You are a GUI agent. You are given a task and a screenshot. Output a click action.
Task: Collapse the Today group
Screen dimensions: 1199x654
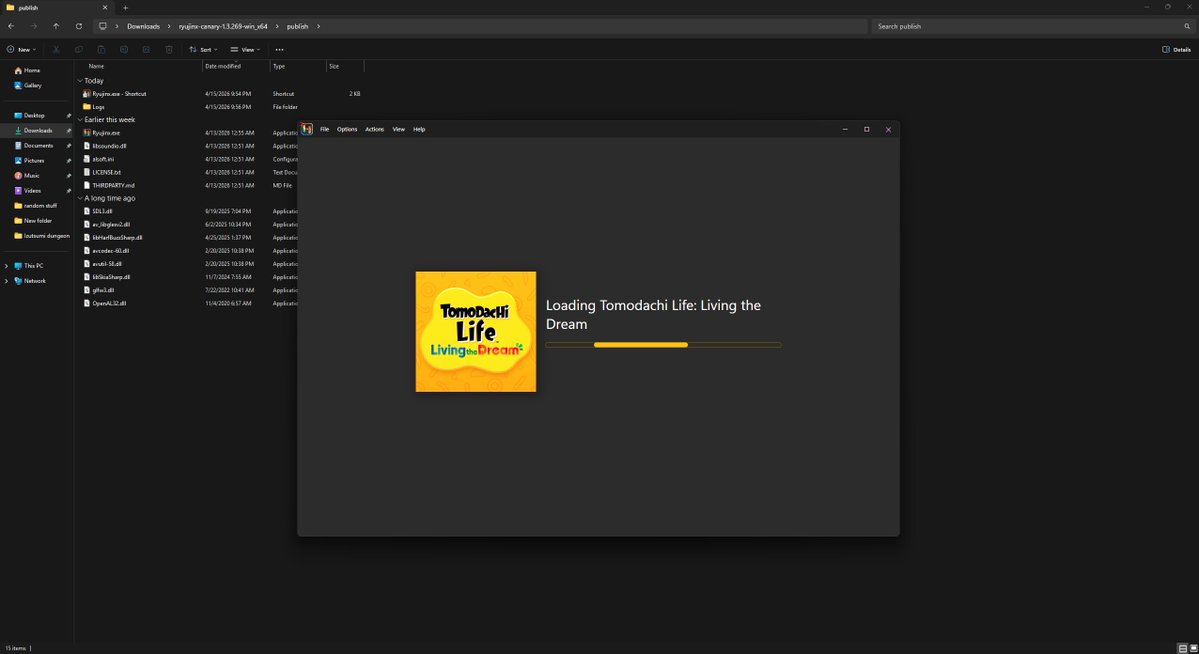tap(80, 80)
